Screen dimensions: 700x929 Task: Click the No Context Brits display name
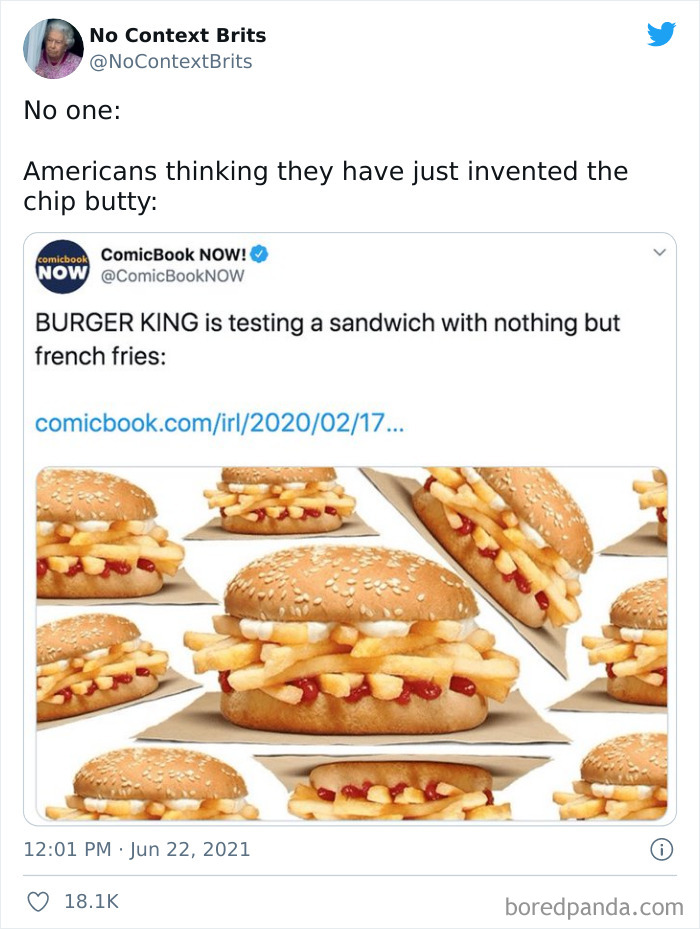[x=178, y=34]
